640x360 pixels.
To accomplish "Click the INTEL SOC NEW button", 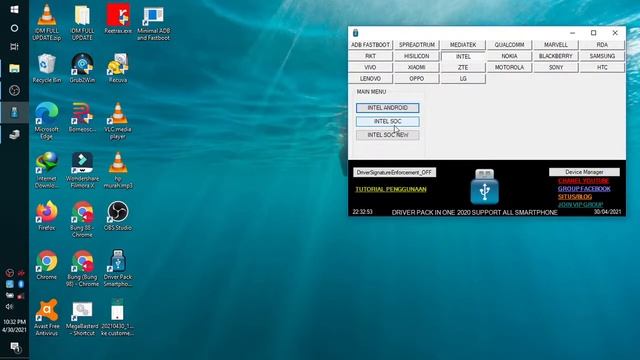I will (387, 135).
